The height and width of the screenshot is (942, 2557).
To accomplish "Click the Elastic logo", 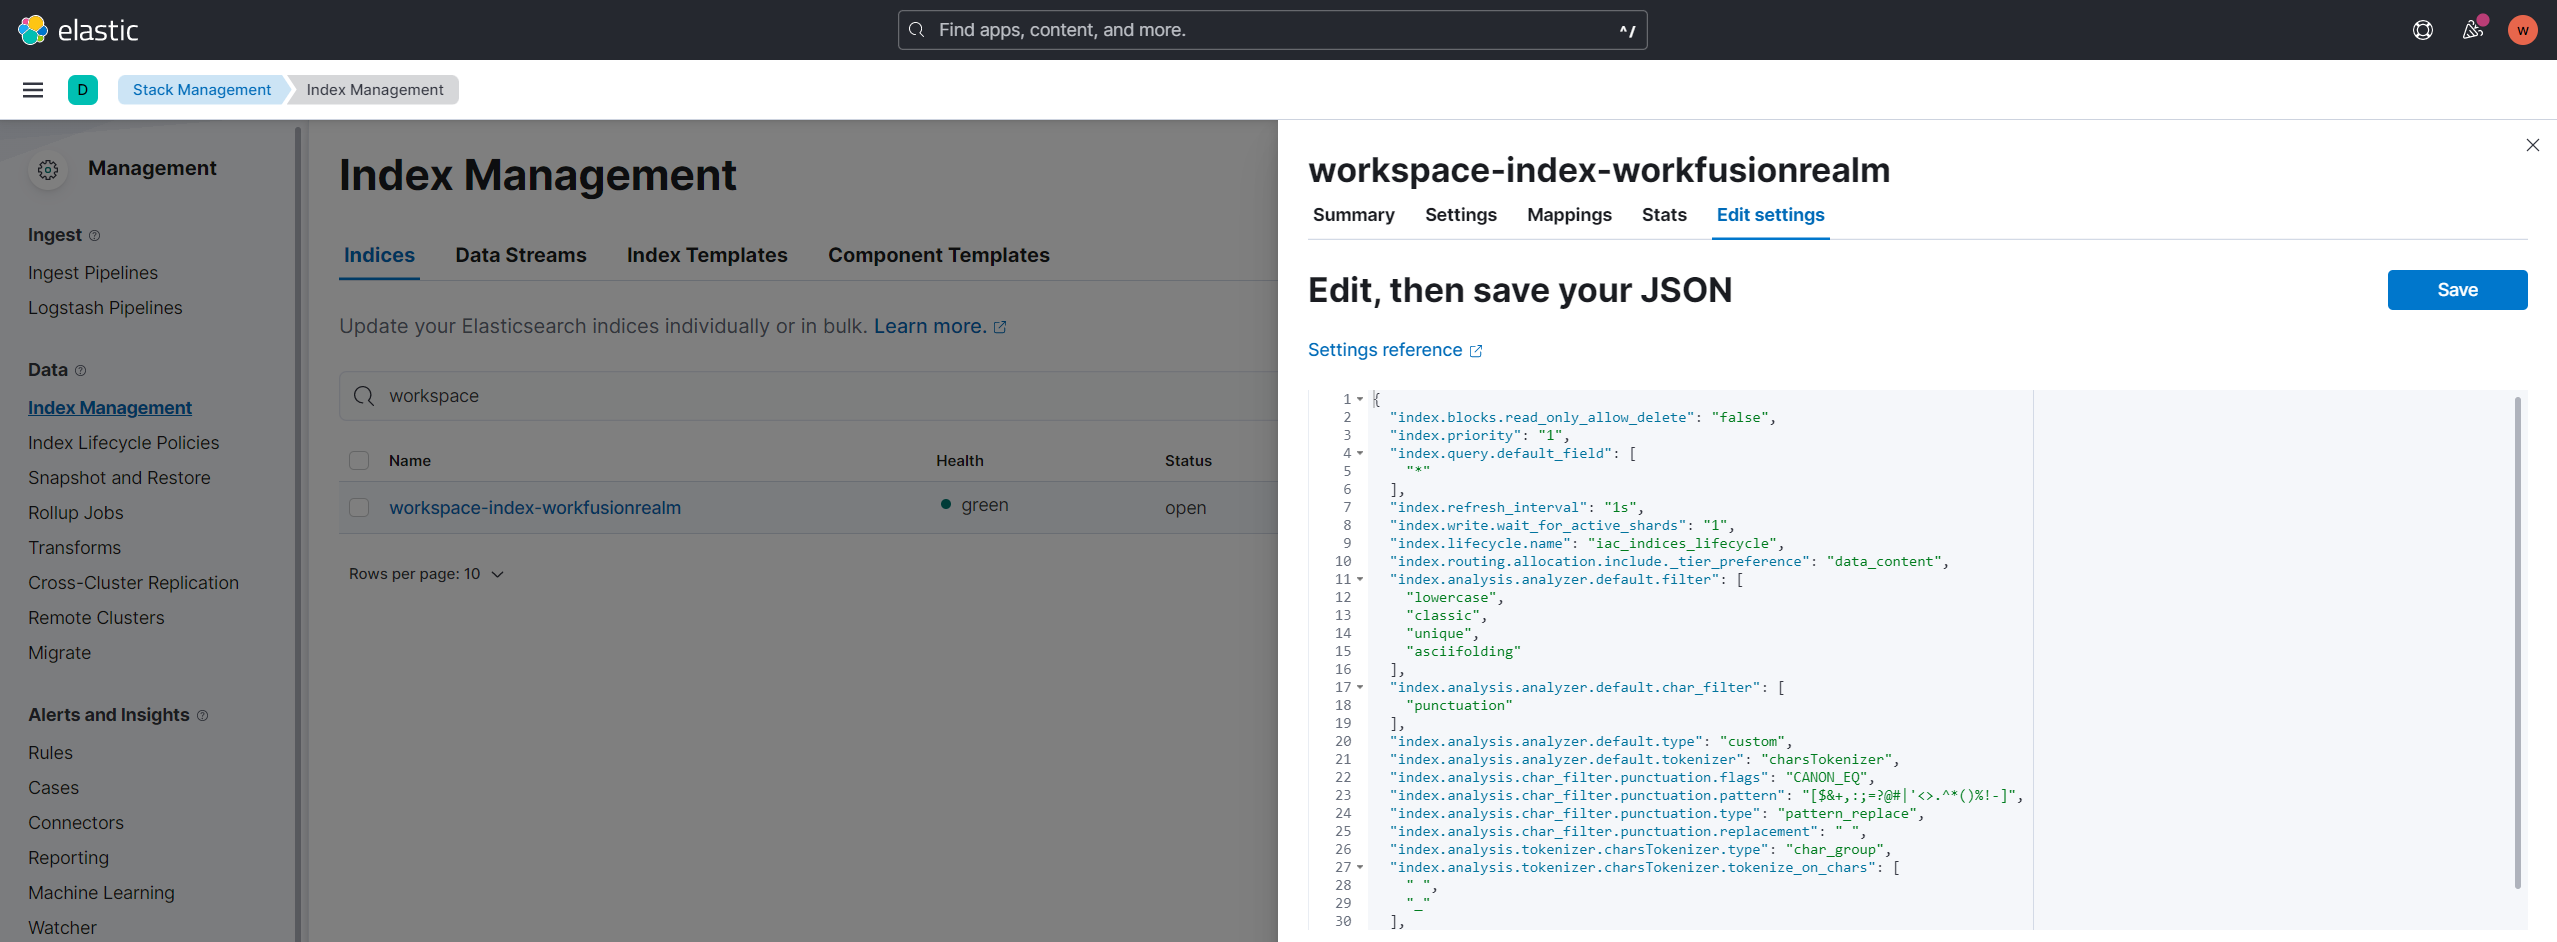I will (x=78, y=30).
